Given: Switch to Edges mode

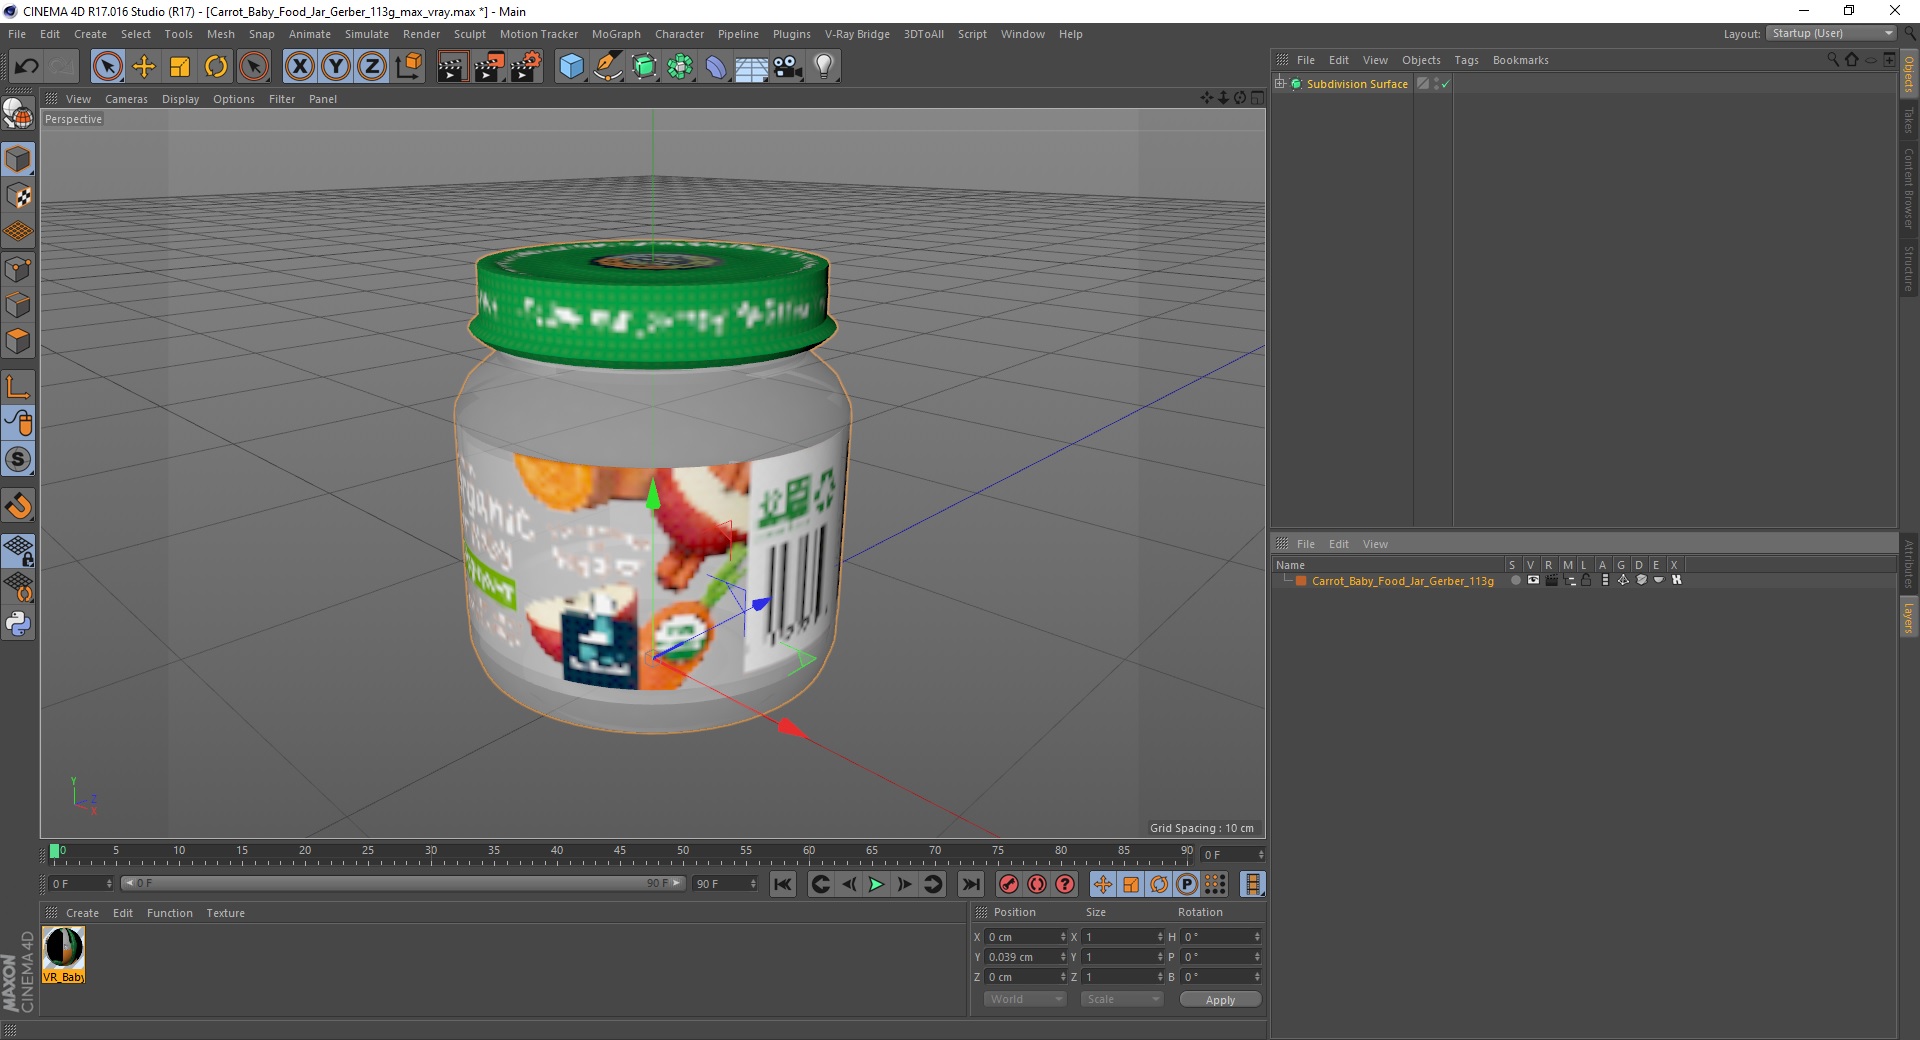Looking at the screenshot, I should [x=18, y=305].
